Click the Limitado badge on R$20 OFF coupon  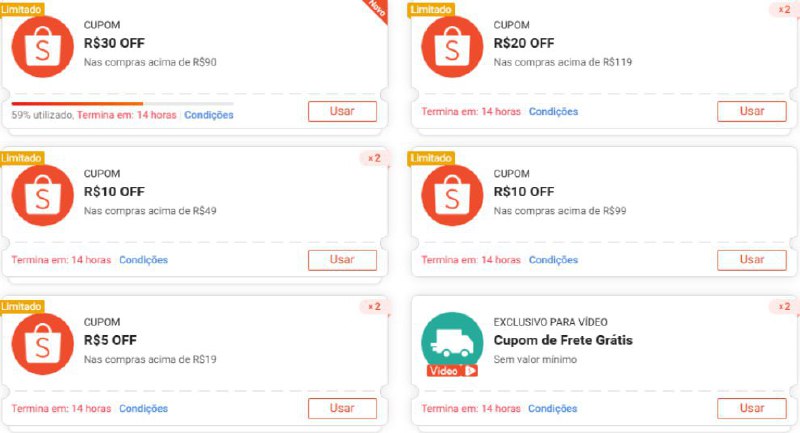(431, 9)
